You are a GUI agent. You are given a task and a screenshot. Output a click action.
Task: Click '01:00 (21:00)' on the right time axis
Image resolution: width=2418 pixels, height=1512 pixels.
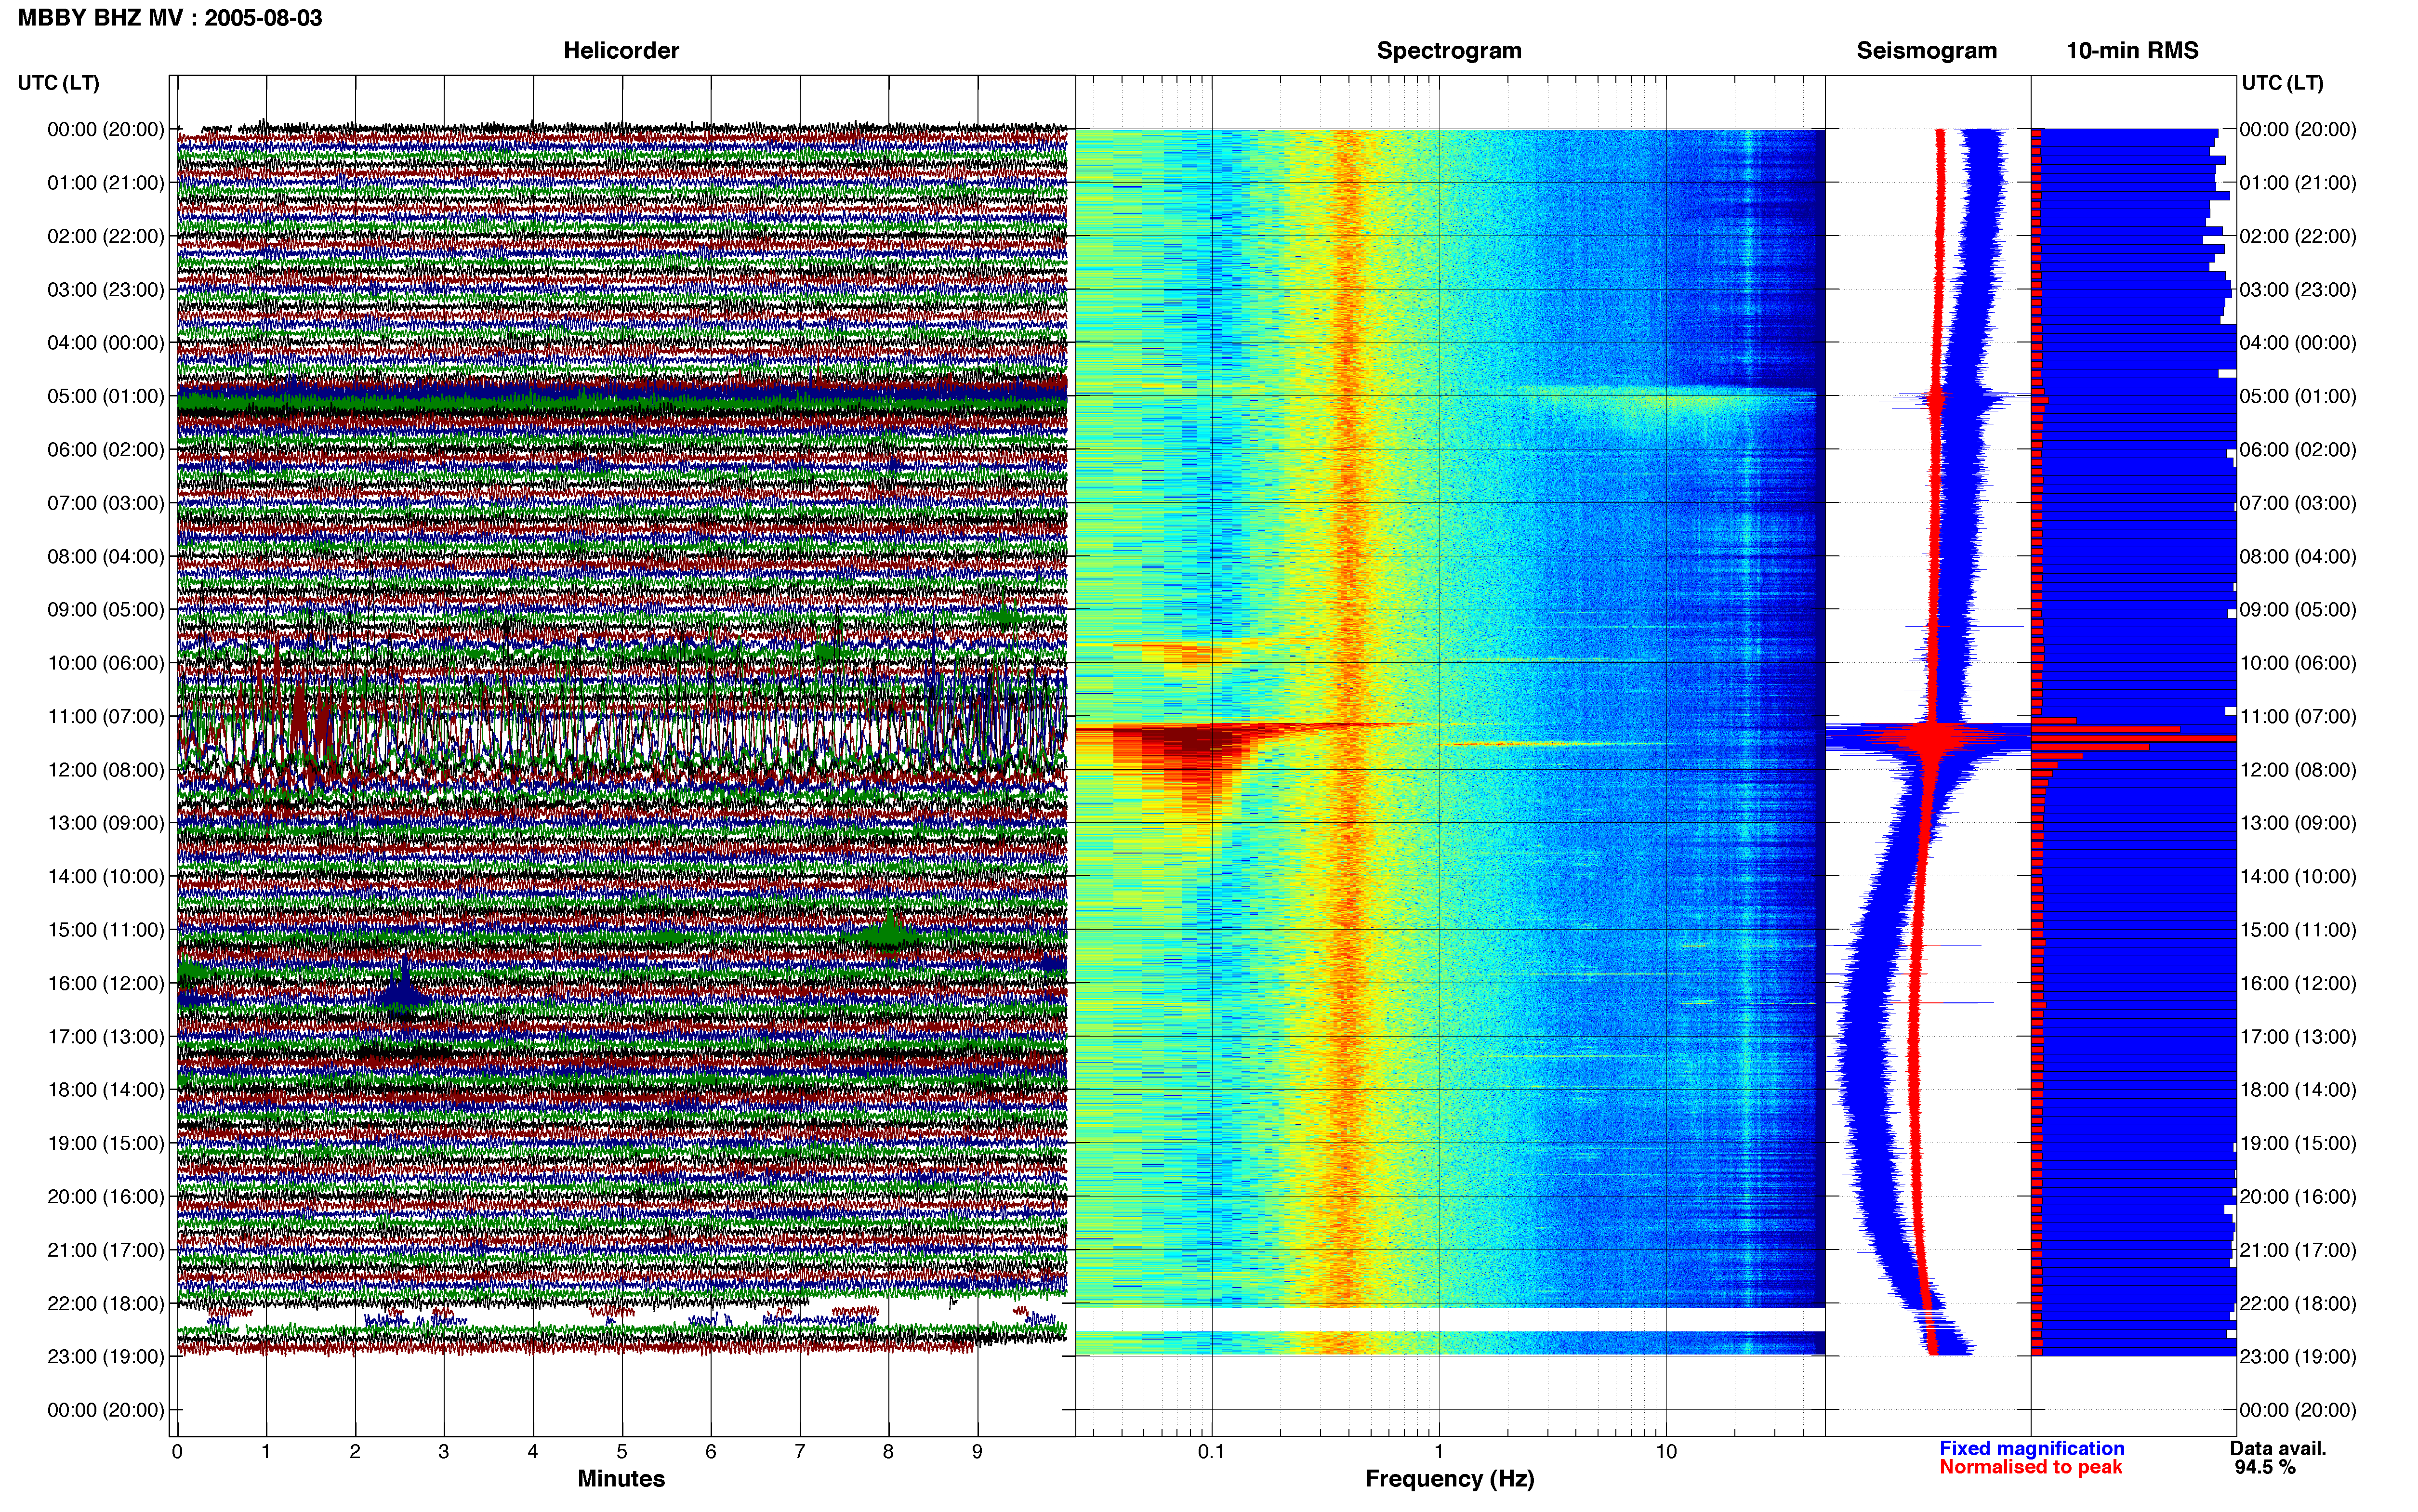click(2298, 183)
